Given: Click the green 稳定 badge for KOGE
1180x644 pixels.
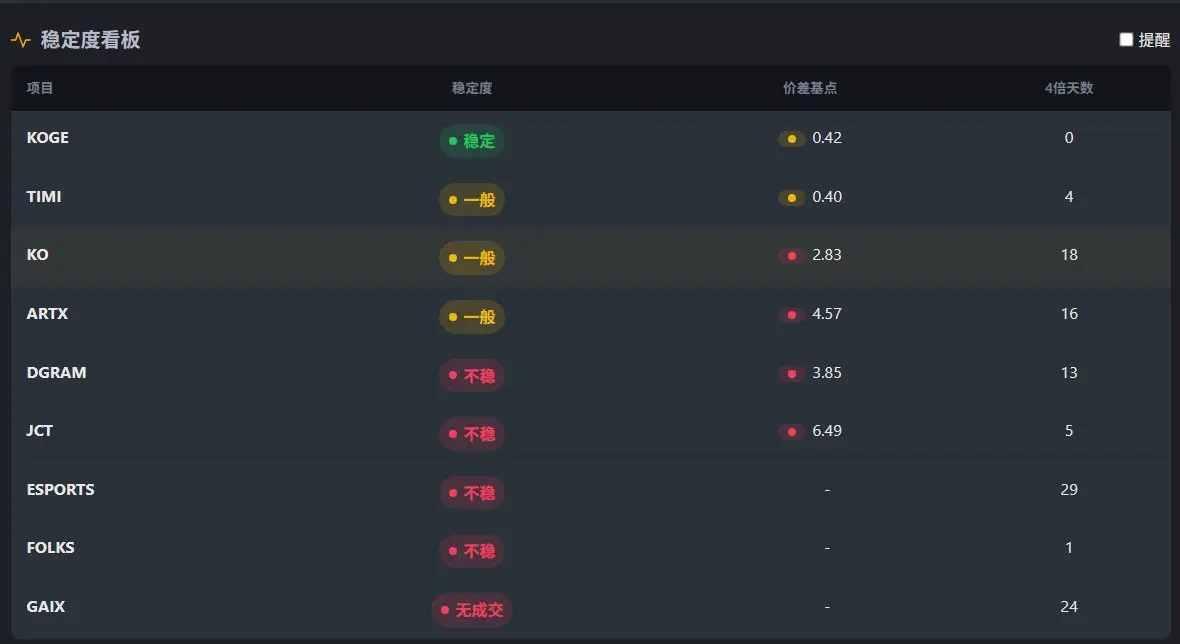Looking at the screenshot, I should [x=472, y=141].
